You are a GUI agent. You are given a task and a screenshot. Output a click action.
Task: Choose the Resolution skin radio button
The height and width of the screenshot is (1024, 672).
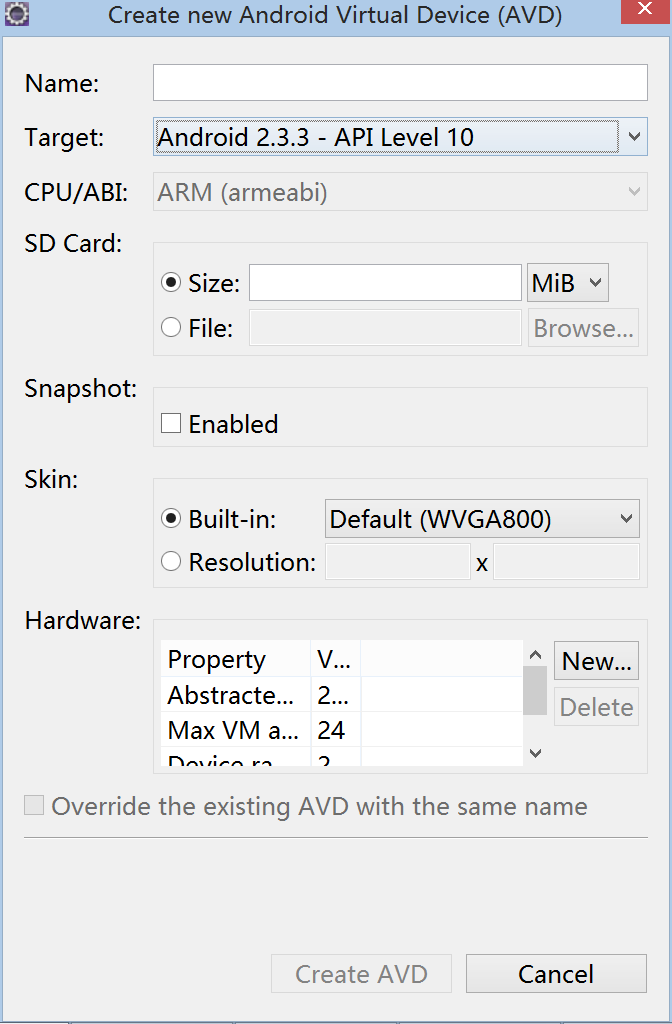pyautogui.click(x=171, y=561)
